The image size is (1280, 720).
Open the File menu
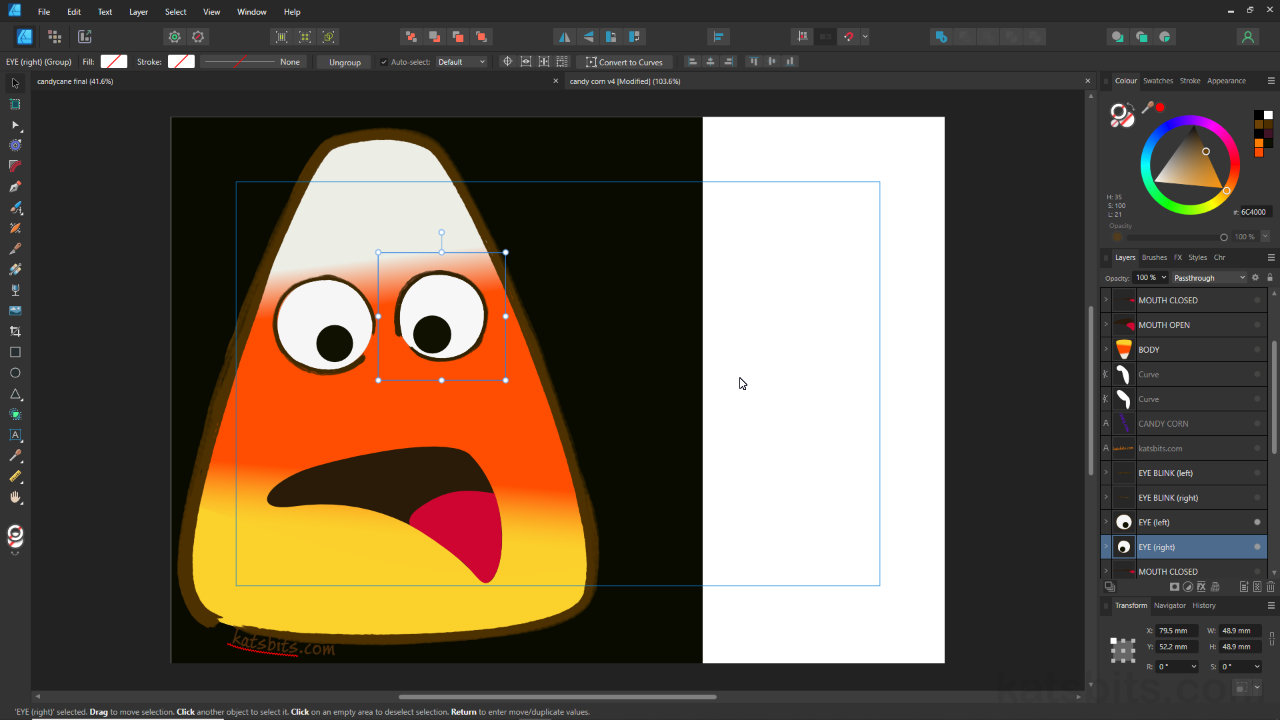coord(44,12)
